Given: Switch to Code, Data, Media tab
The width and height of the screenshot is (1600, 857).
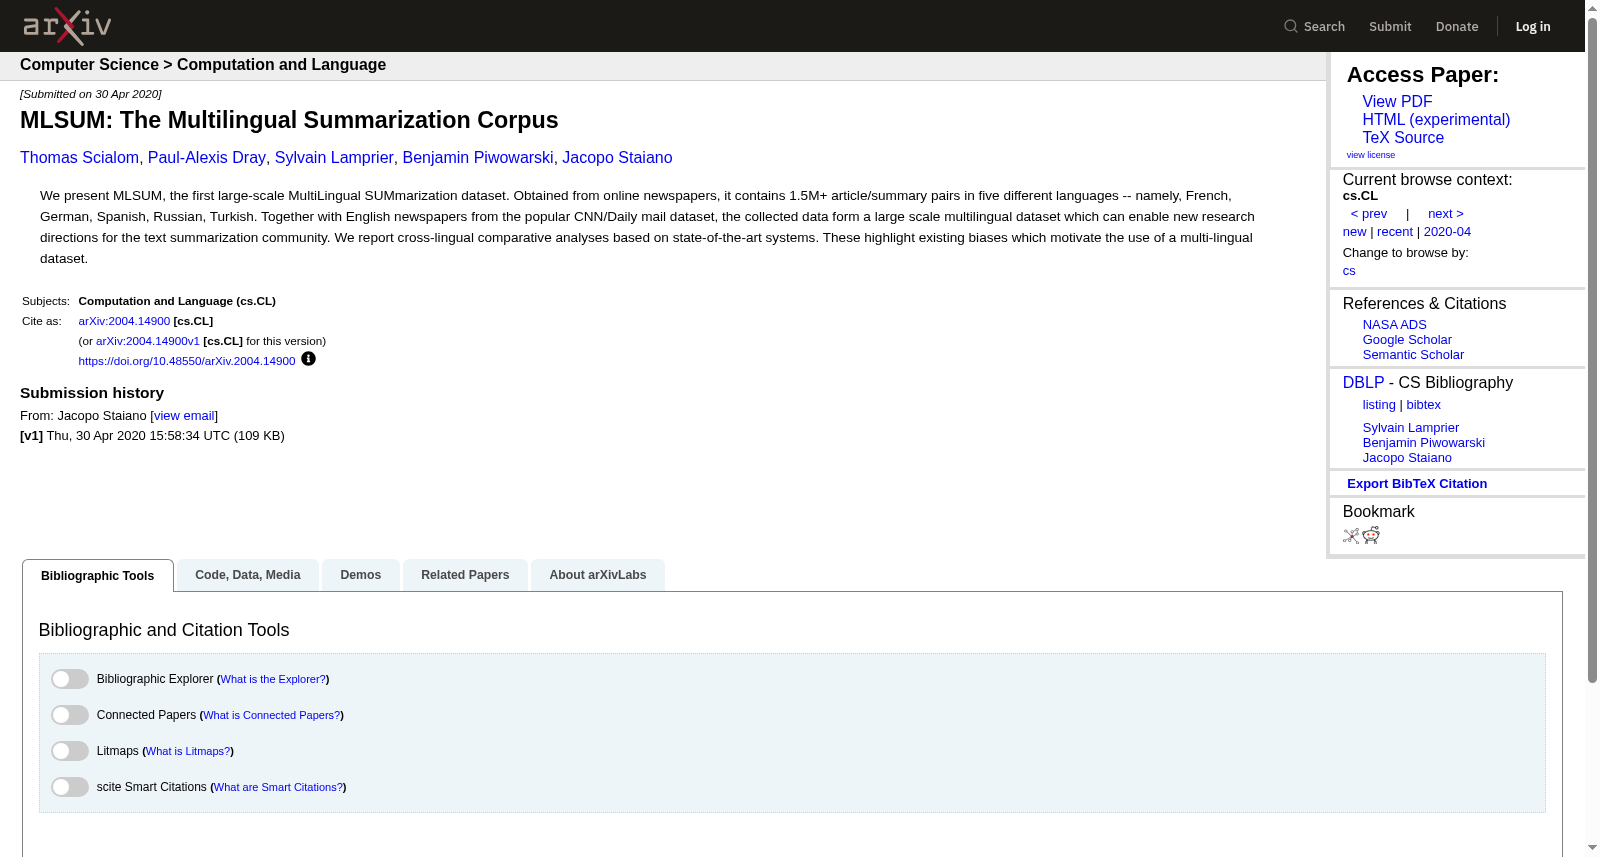Looking at the screenshot, I should [x=248, y=575].
